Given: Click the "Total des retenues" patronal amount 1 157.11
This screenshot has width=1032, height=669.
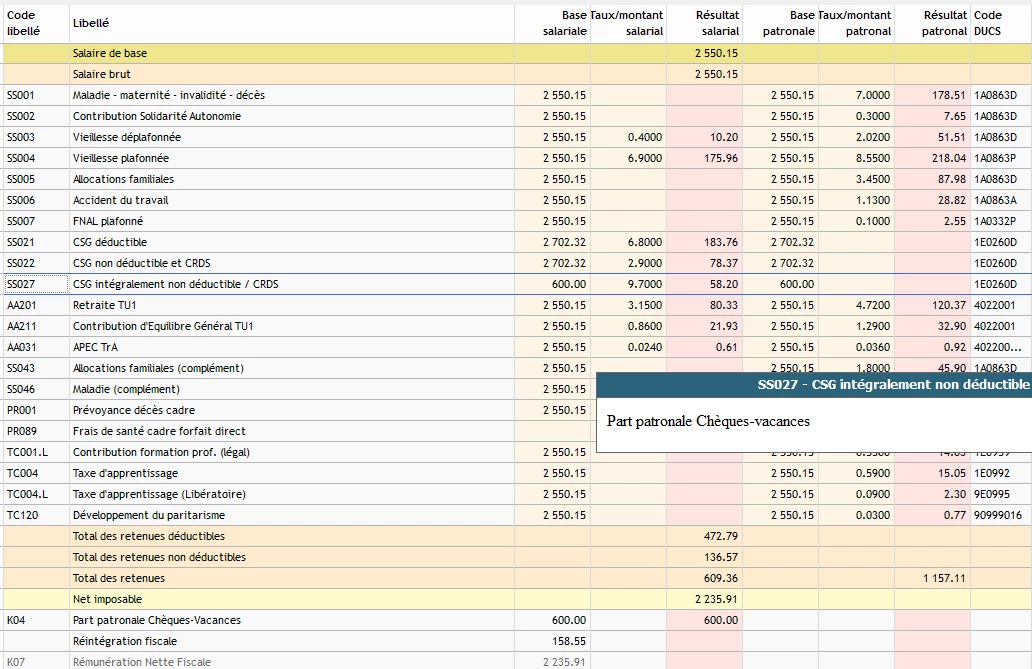Looking at the screenshot, I should coord(941,578).
